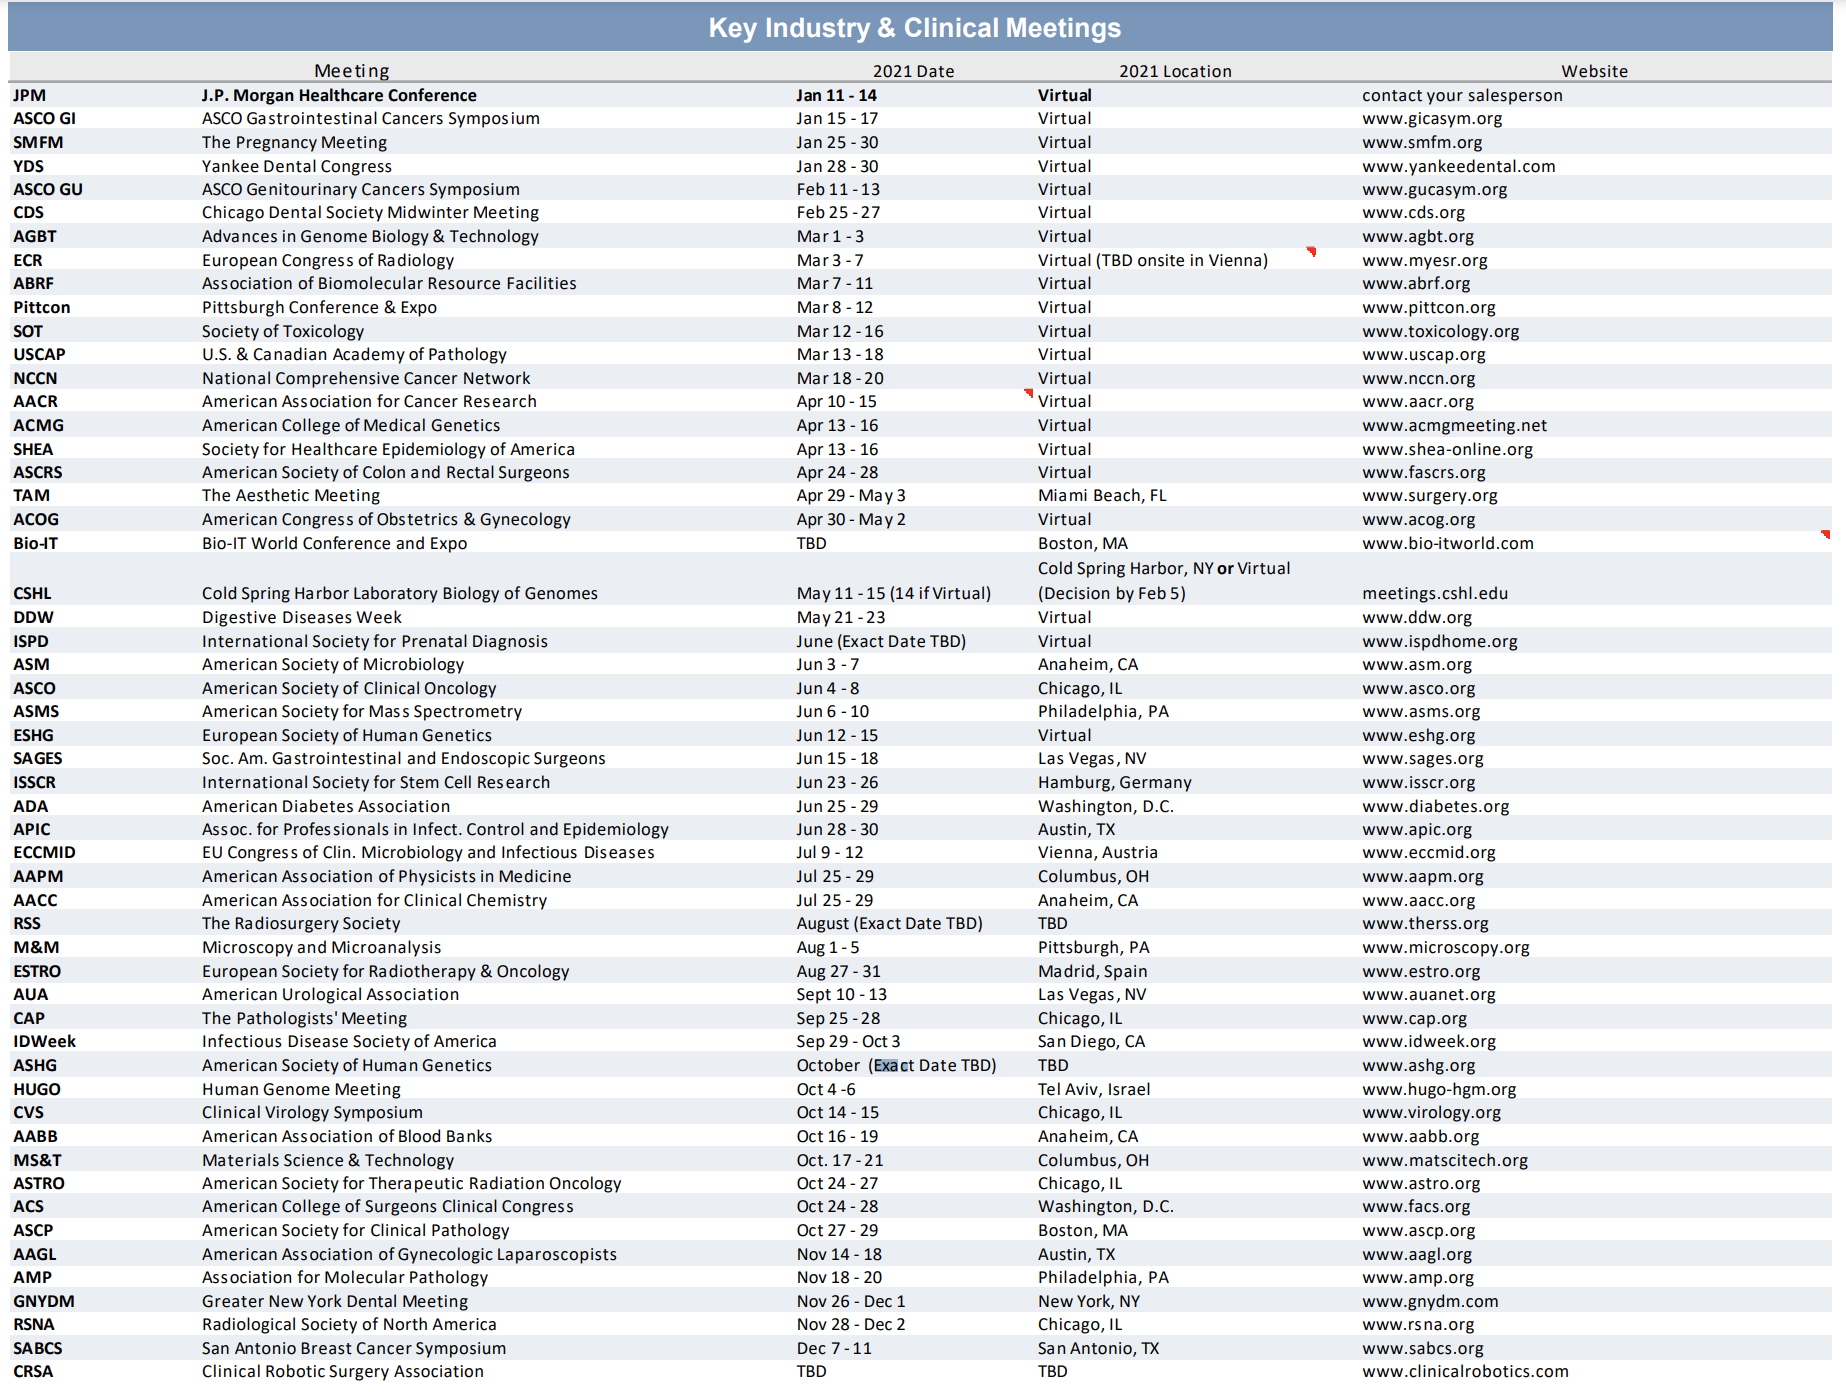Visit www.yankeedental.com link

click(1458, 166)
